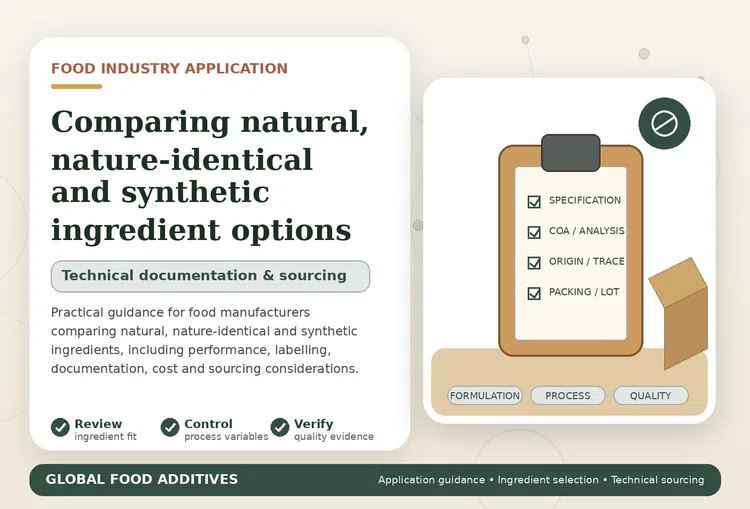Click the 'quality evidence' caption
The image size is (750, 509).
coord(334,437)
